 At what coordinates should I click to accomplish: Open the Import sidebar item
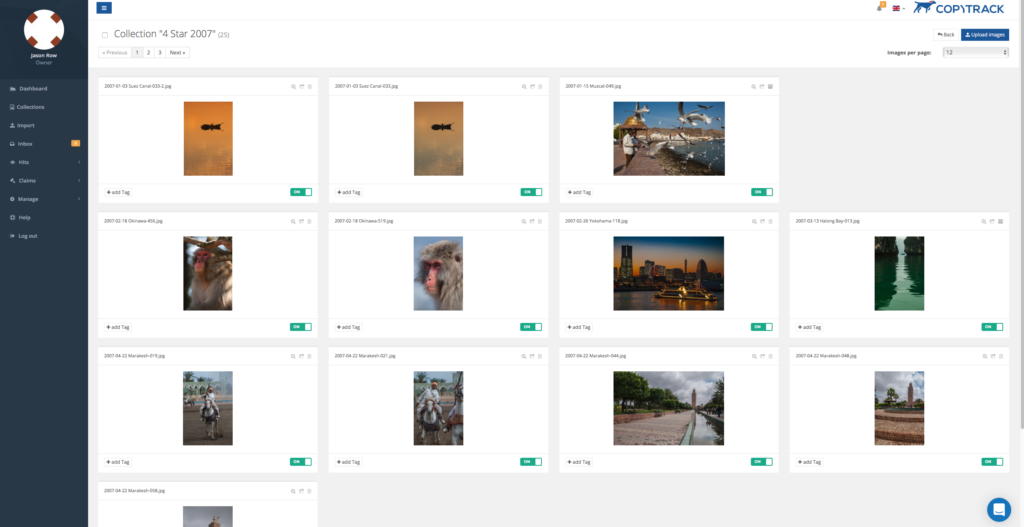(44, 125)
